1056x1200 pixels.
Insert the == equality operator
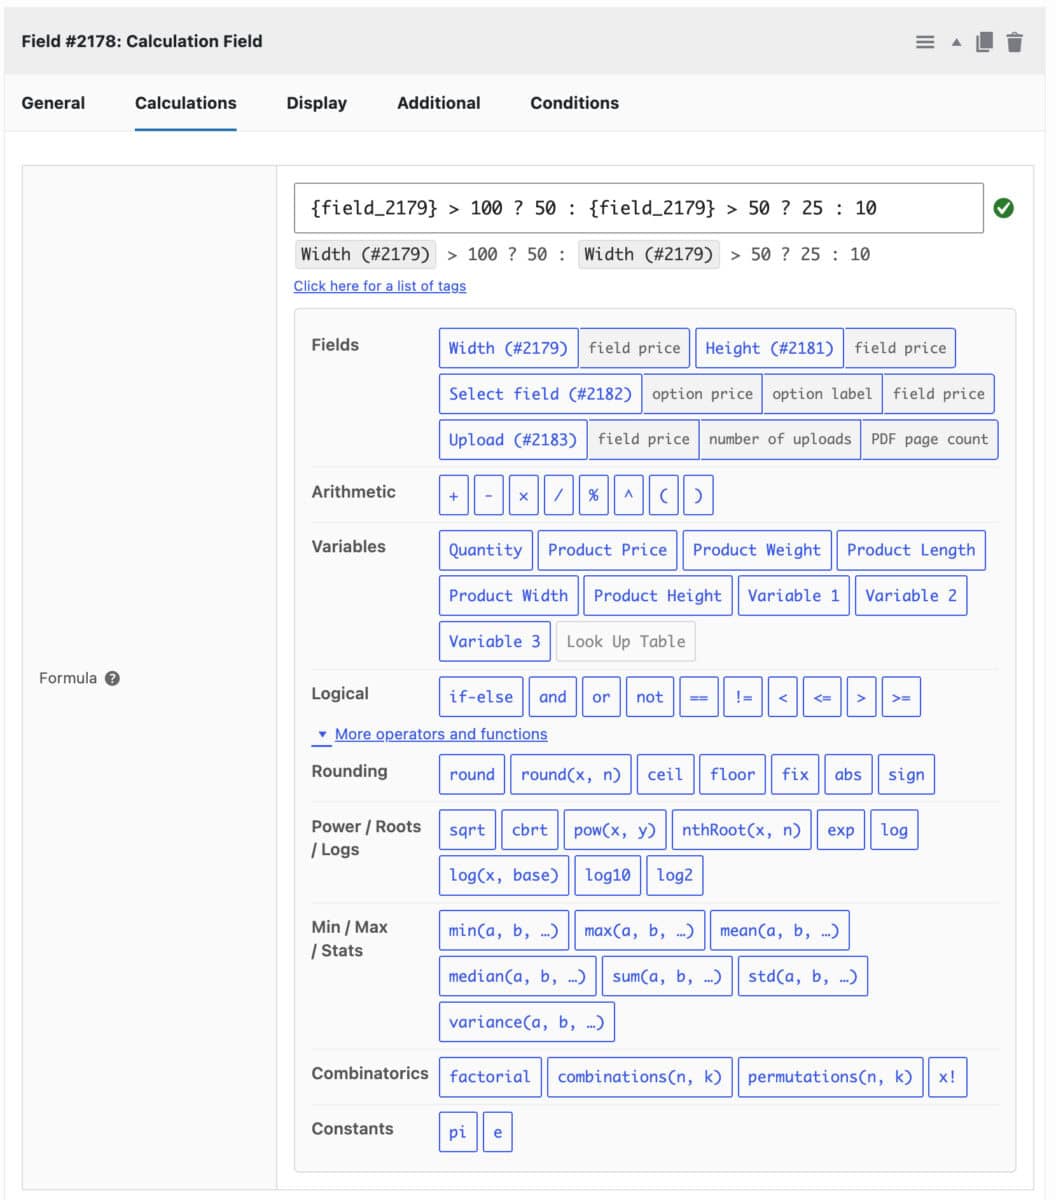(x=699, y=697)
